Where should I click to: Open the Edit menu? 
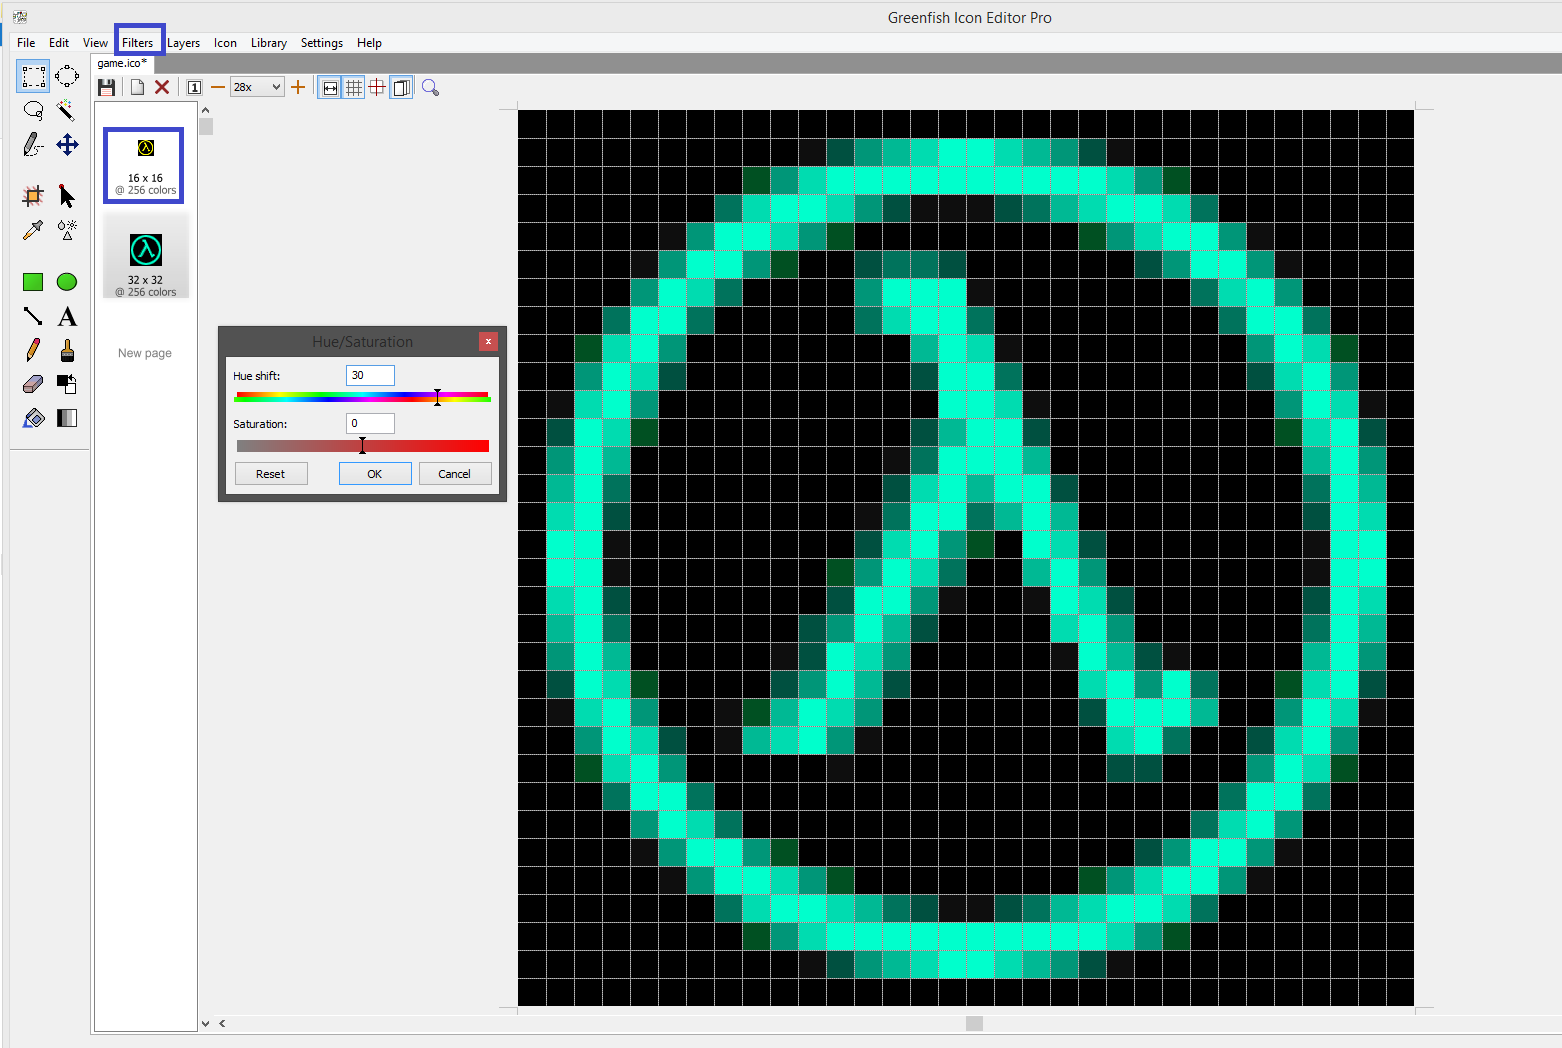click(59, 43)
